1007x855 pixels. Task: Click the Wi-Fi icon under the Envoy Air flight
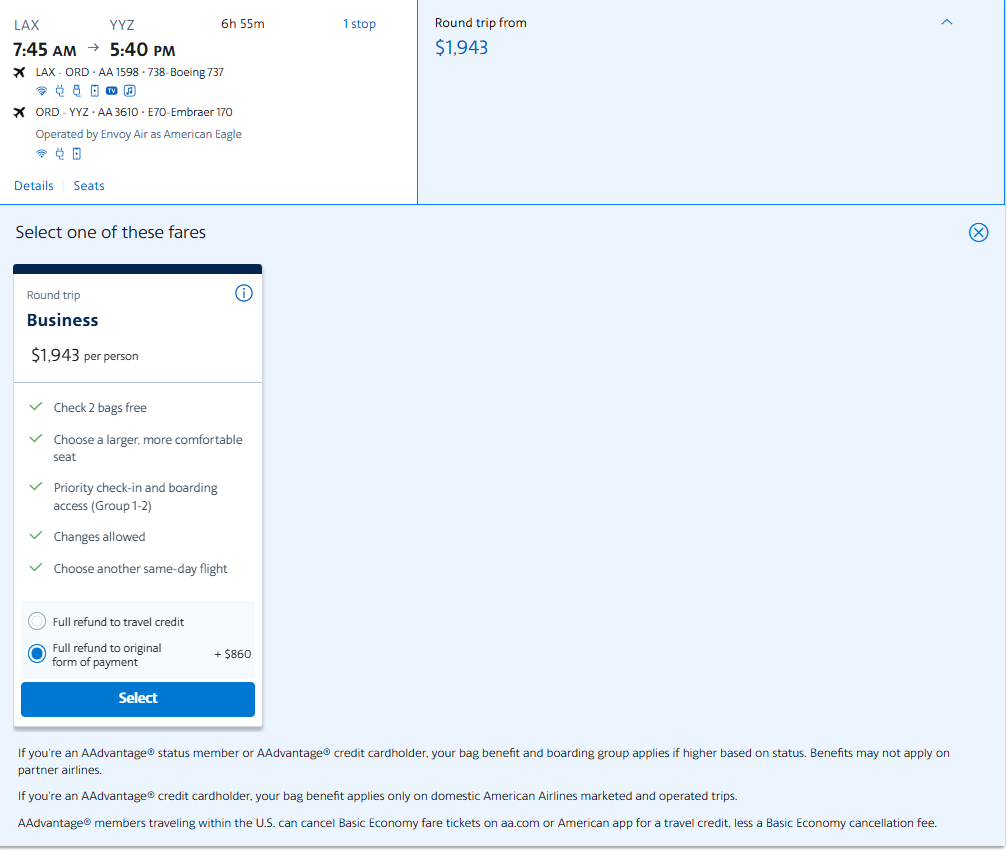pyautogui.click(x=41, y=154)
